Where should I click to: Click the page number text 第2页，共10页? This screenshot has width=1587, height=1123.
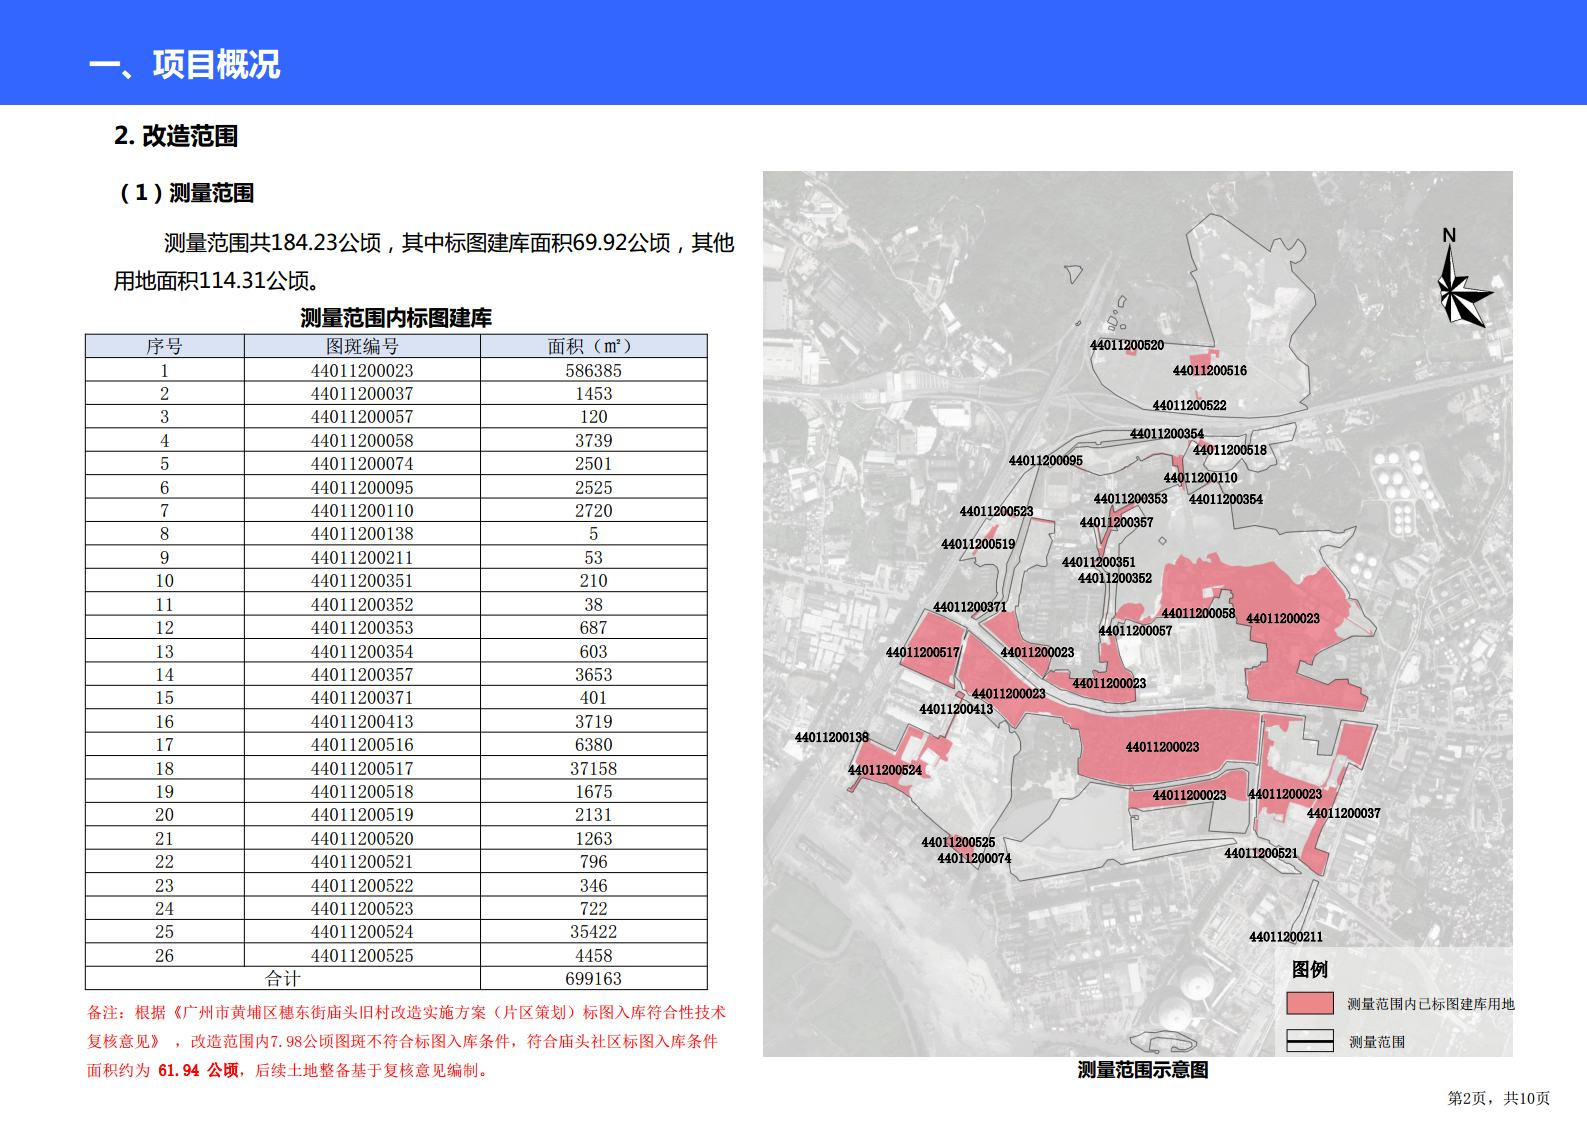1498,1098
